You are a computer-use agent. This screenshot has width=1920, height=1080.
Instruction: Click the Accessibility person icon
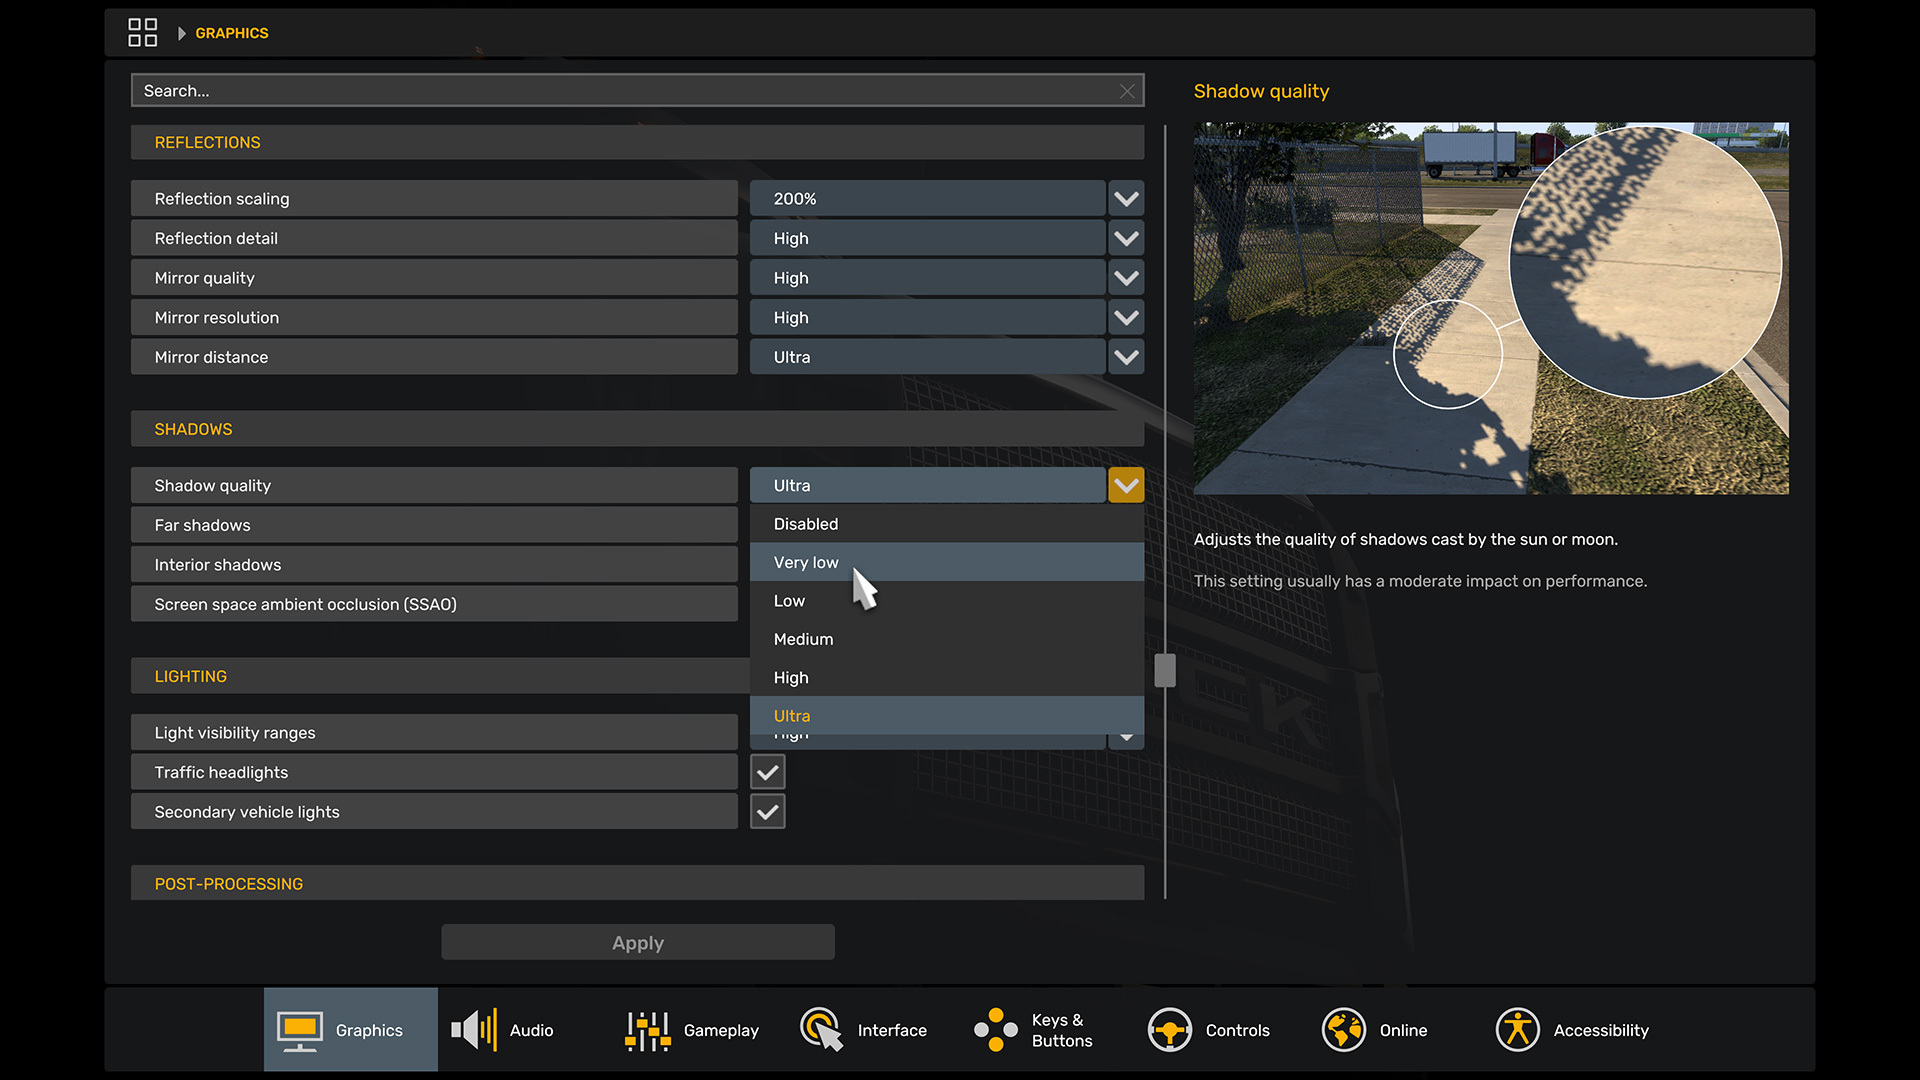click(1517, 1030)
